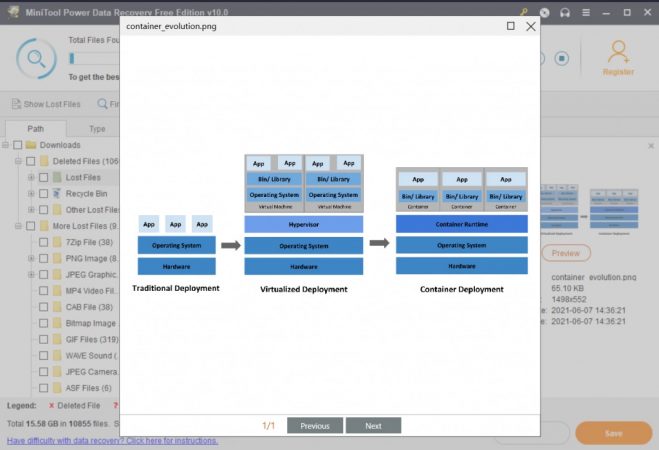Check the Downloads folder checkbox
This screenshot has height=450, width=659.
pos(17,145)
